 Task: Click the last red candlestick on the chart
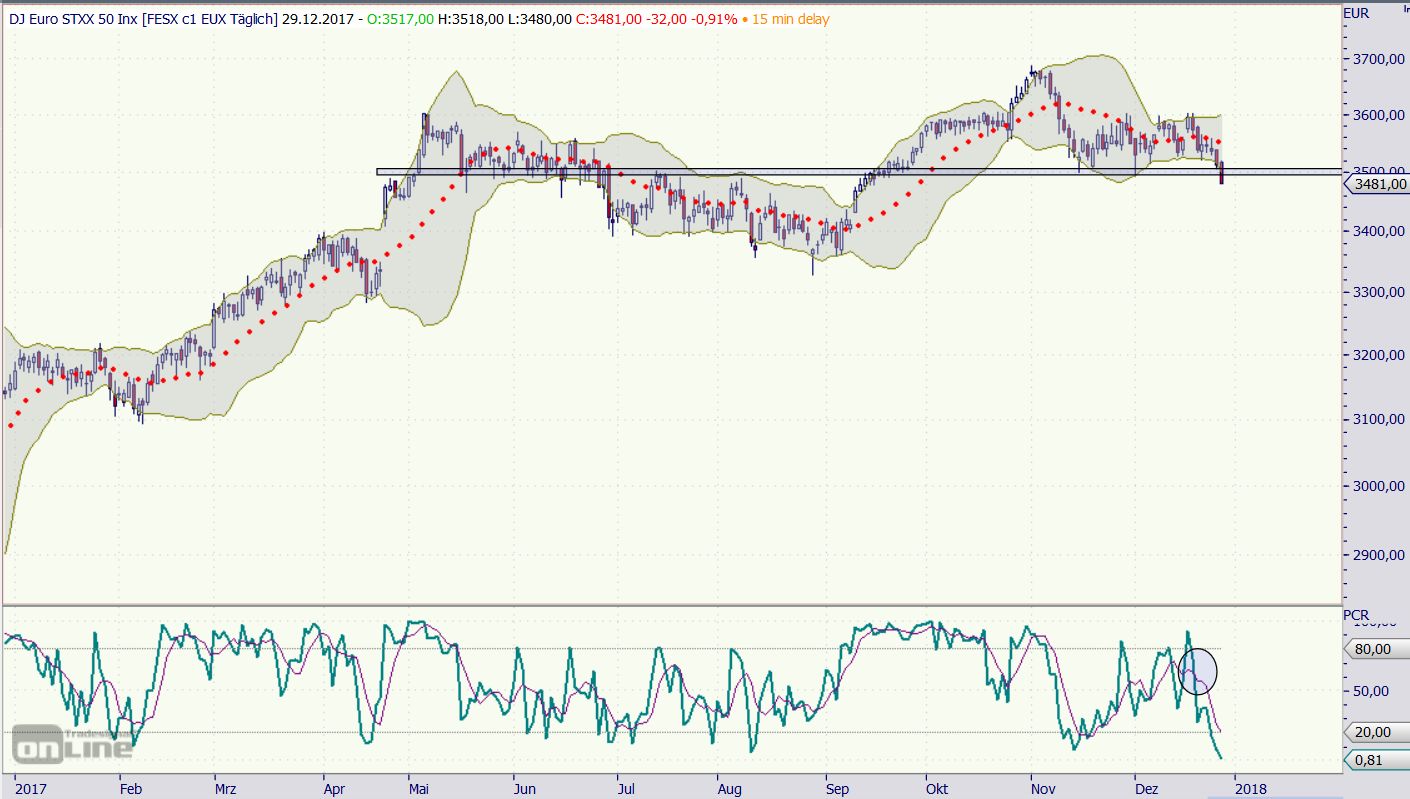[1221, 173]
